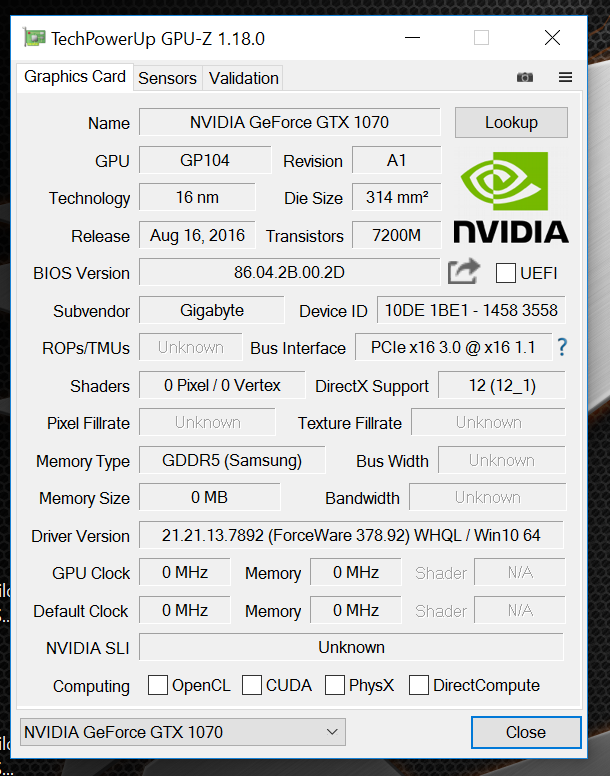Click the GPU field showing GP104
This screenshot has height=776, width=610.
tap(205, 160)
